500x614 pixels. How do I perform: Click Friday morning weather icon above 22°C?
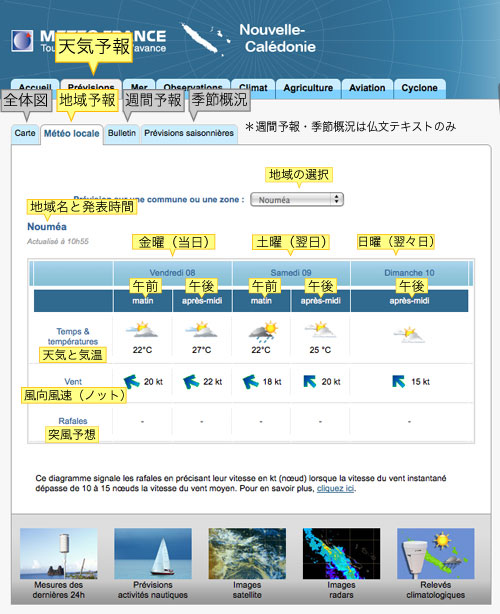click(x=142, y=329)
